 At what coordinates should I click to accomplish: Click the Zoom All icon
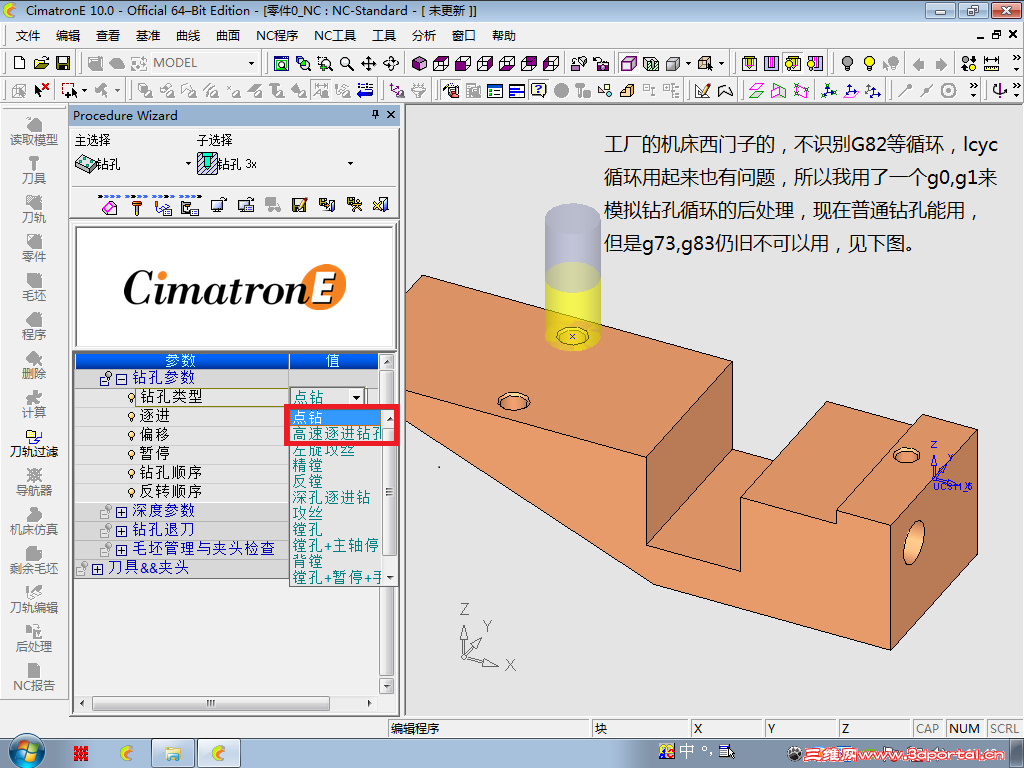pos(281,63)
